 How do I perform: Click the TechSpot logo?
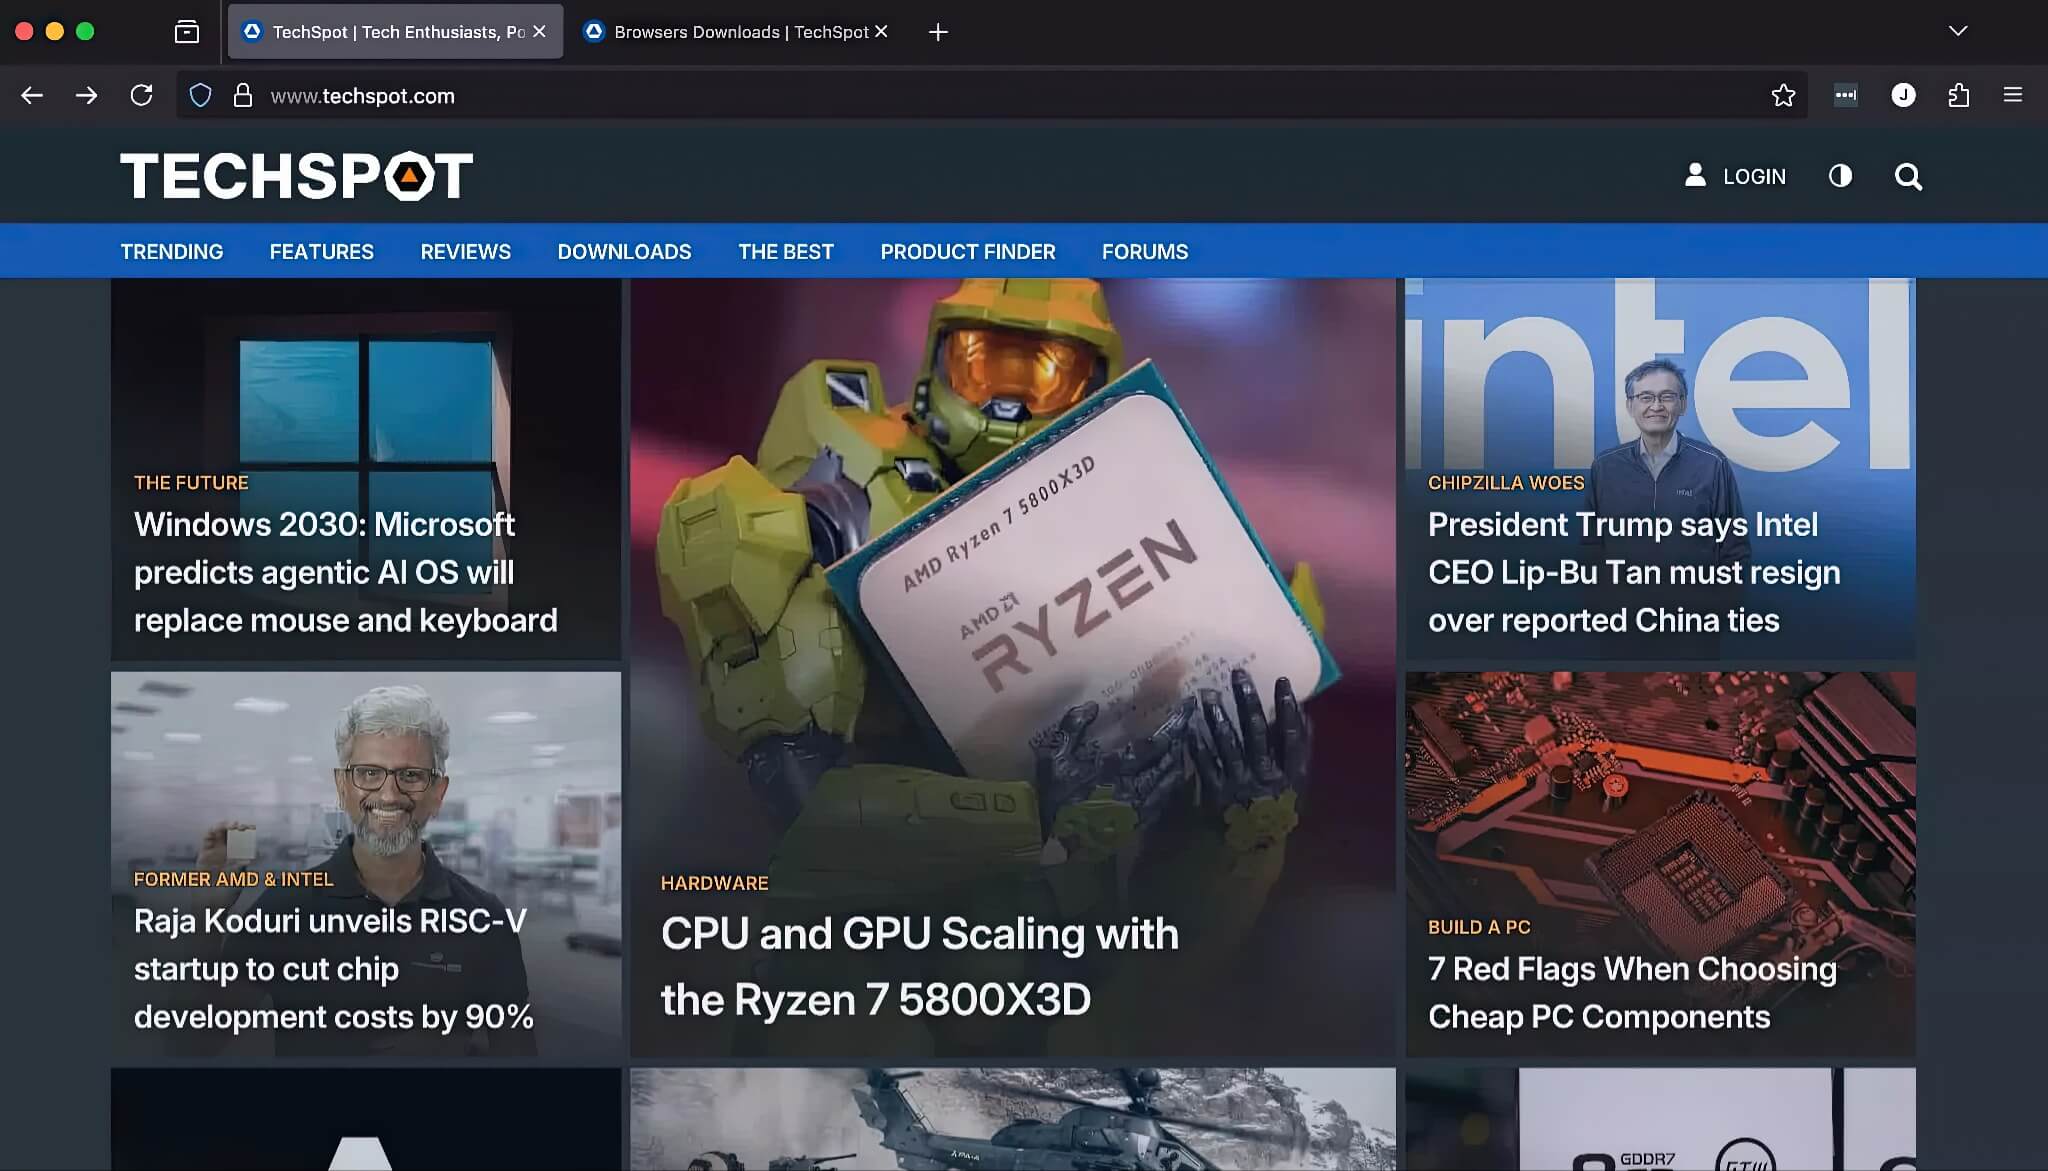[296, 176]
